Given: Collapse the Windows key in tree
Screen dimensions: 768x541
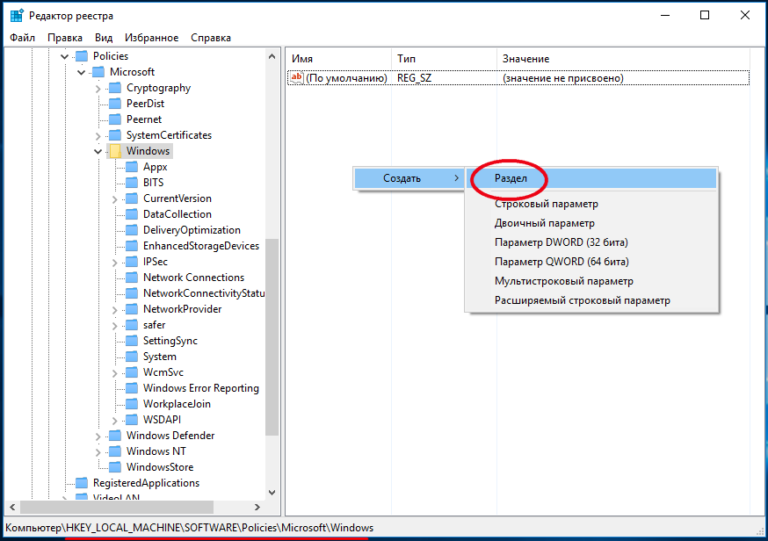Looking at the screenshot, I should pyautogui.click(x=98, y=151).
